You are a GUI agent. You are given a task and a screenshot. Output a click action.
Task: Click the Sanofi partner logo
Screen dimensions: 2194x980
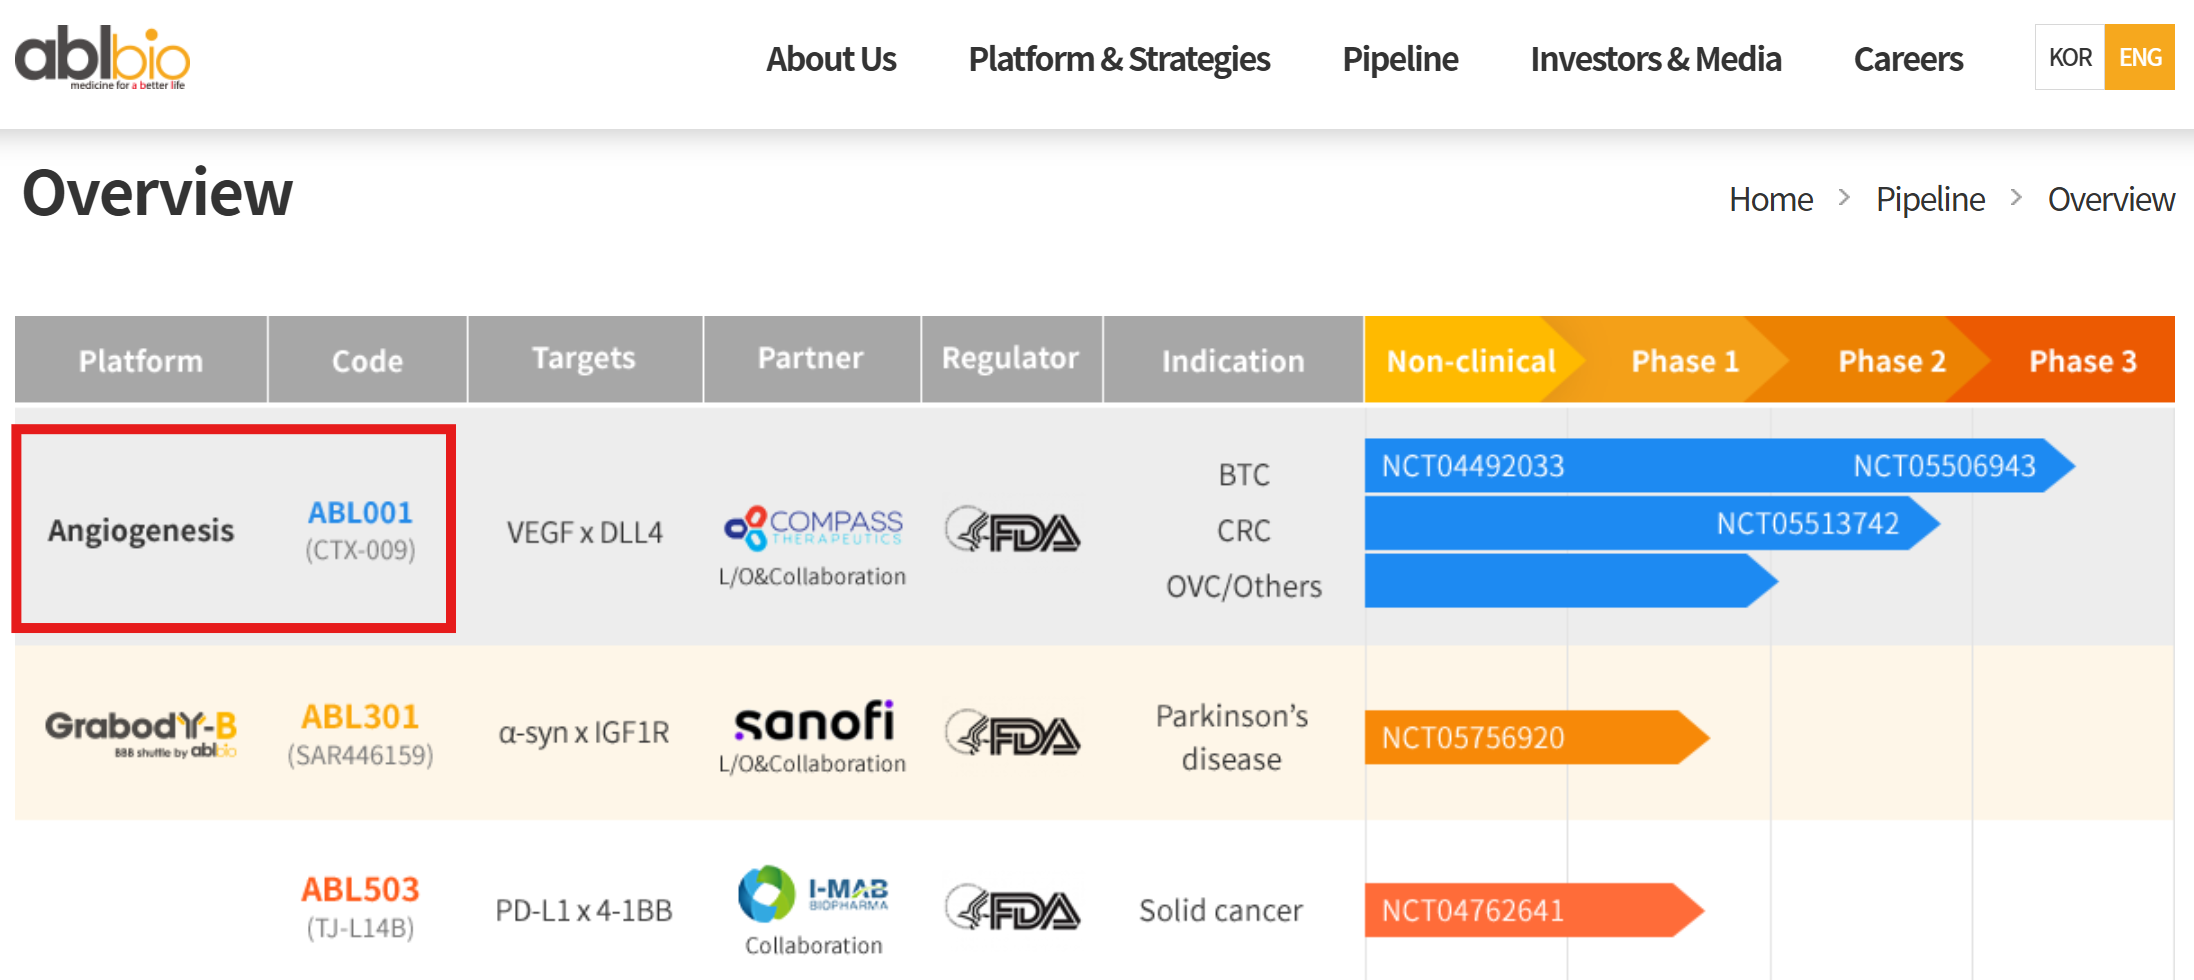[813, 720]
